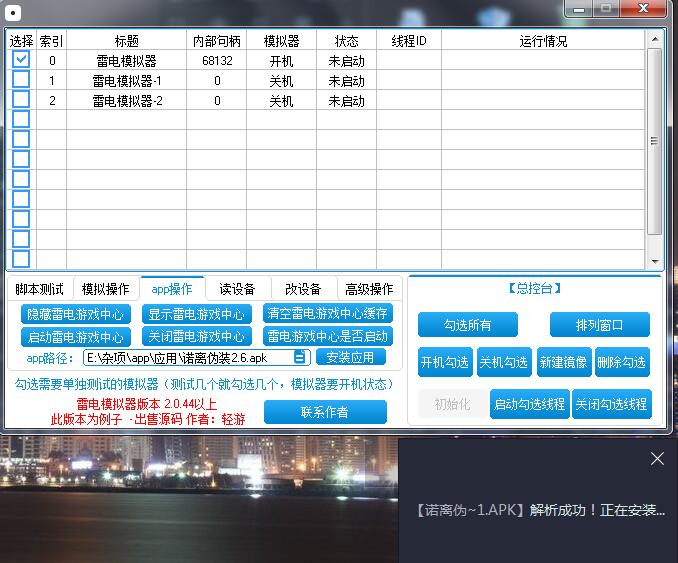The height and width of the screenshot is (563, 678).
Task: Click the 安装应用 button
Action: (x=350, y=357)
